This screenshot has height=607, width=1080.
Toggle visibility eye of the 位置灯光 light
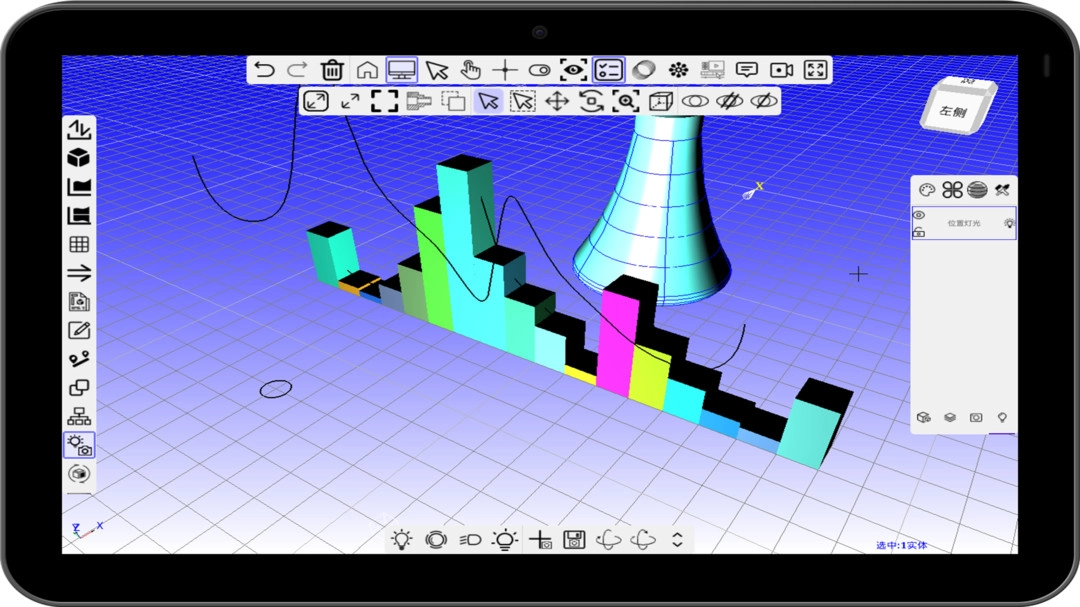[x=919, y=216]
